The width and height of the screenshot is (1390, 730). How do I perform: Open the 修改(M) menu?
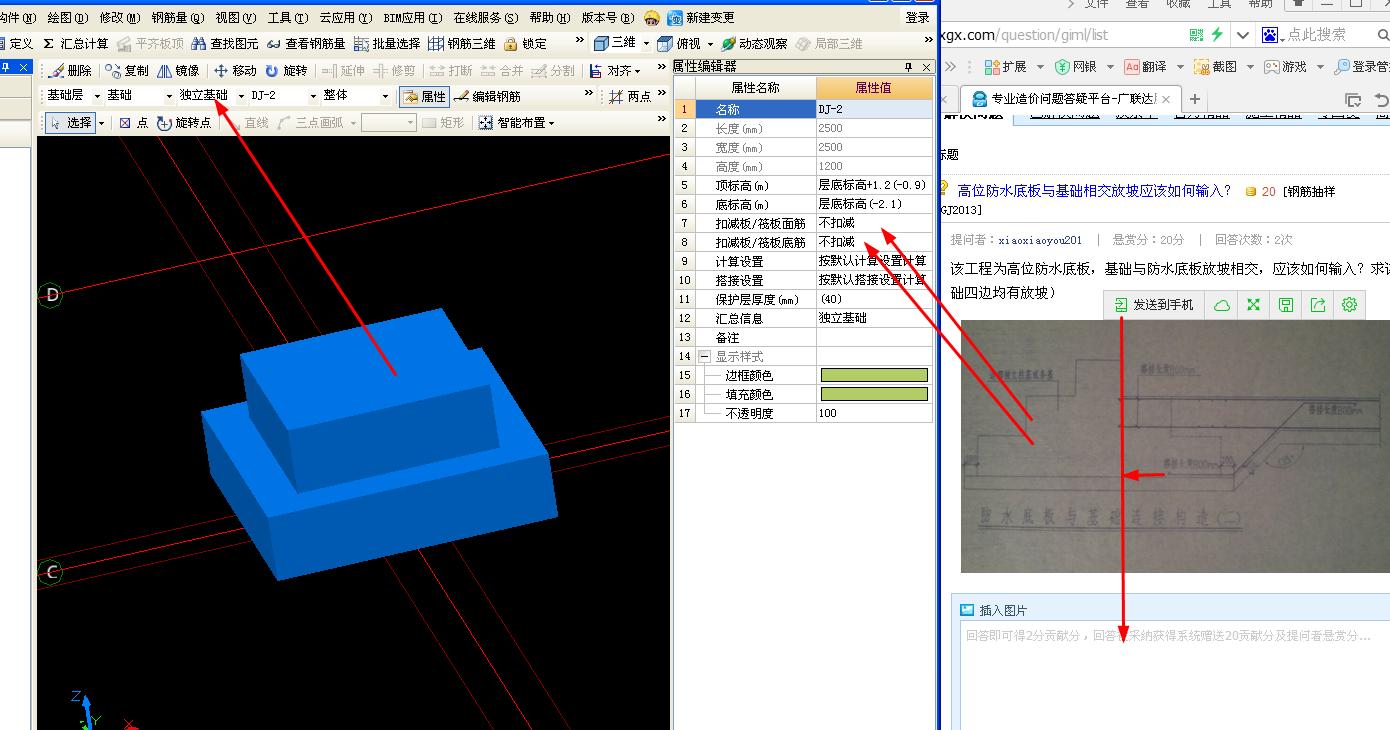click(x=119, y=18)
